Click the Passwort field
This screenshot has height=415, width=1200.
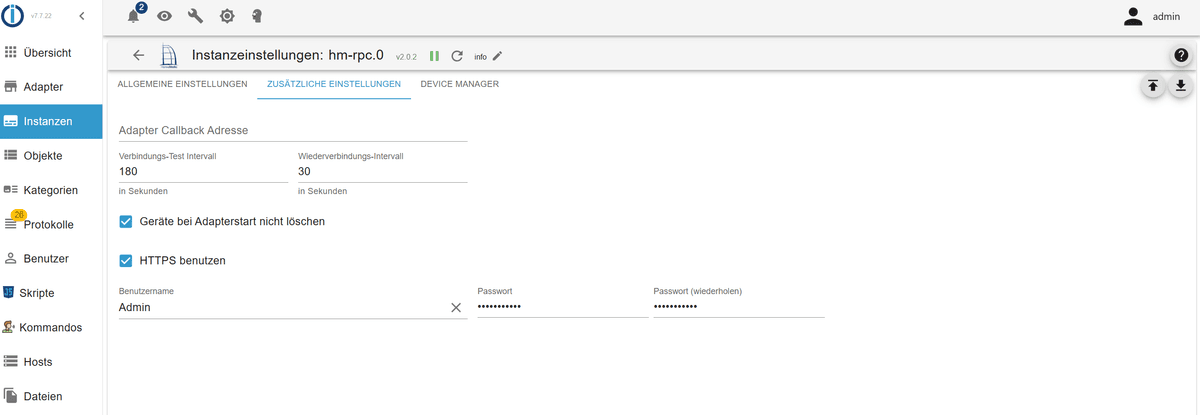coord(563,306)
